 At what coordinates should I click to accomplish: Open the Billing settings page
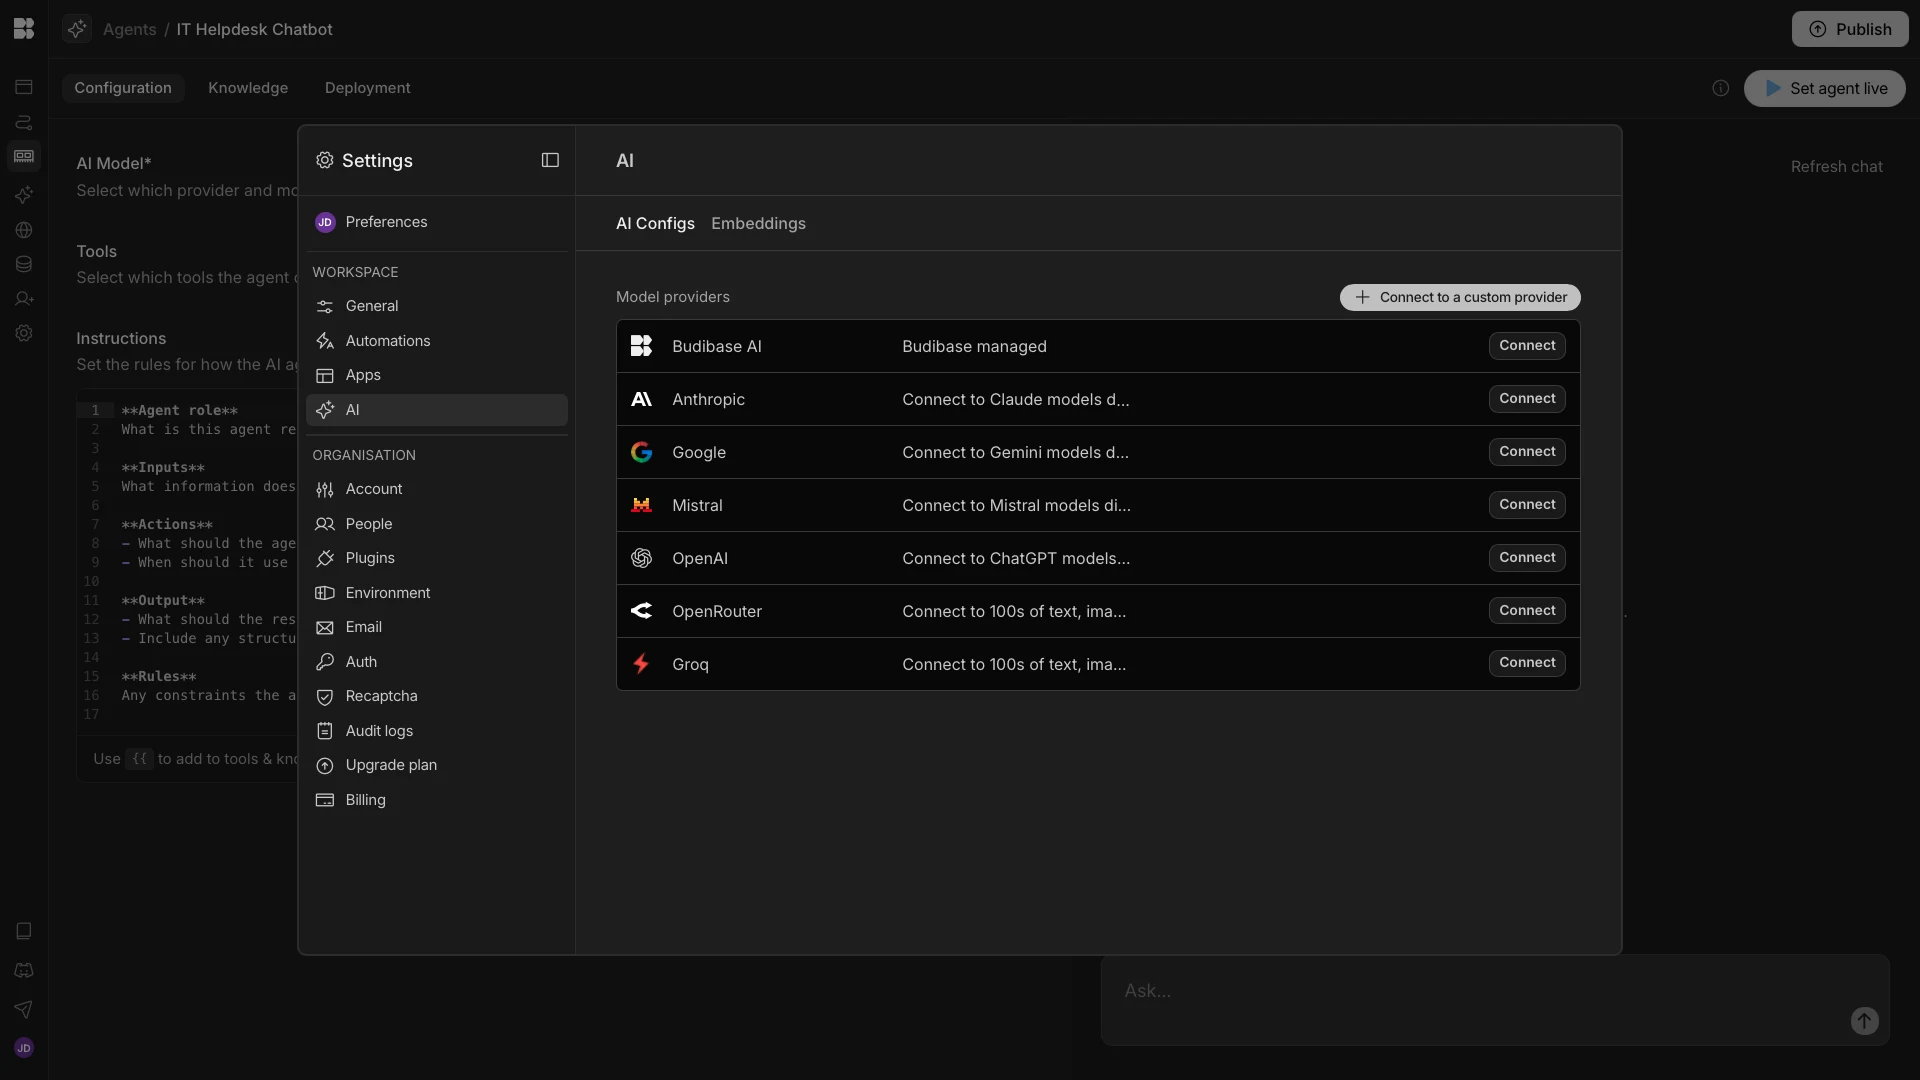pyautogui.click(x=365, y=800)
